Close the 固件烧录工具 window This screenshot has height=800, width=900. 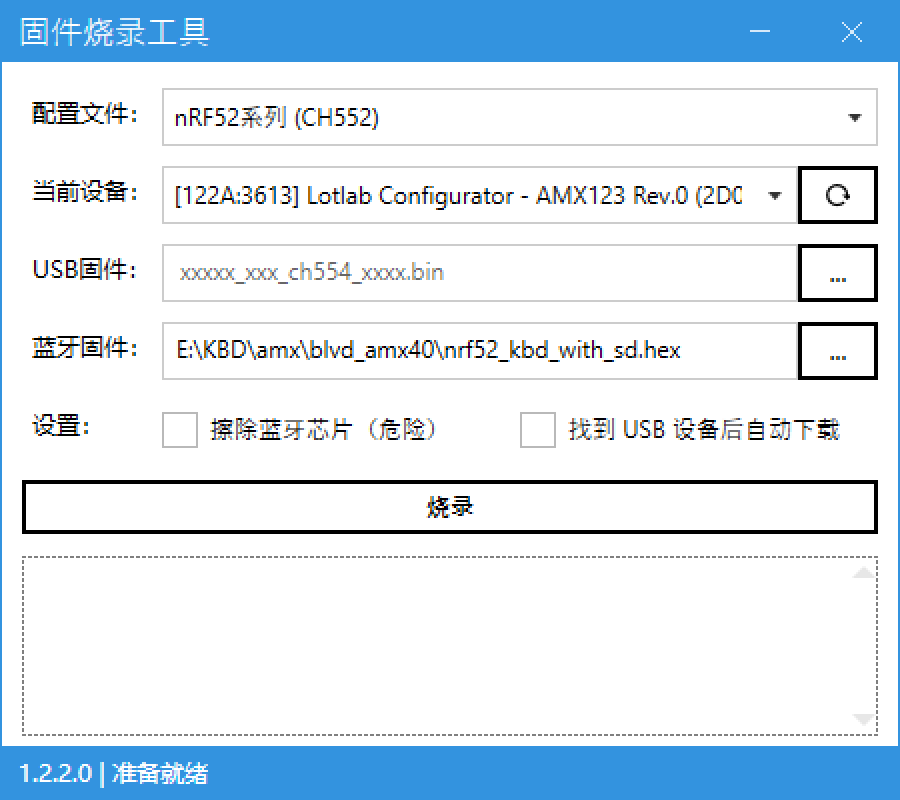(852, 32)
